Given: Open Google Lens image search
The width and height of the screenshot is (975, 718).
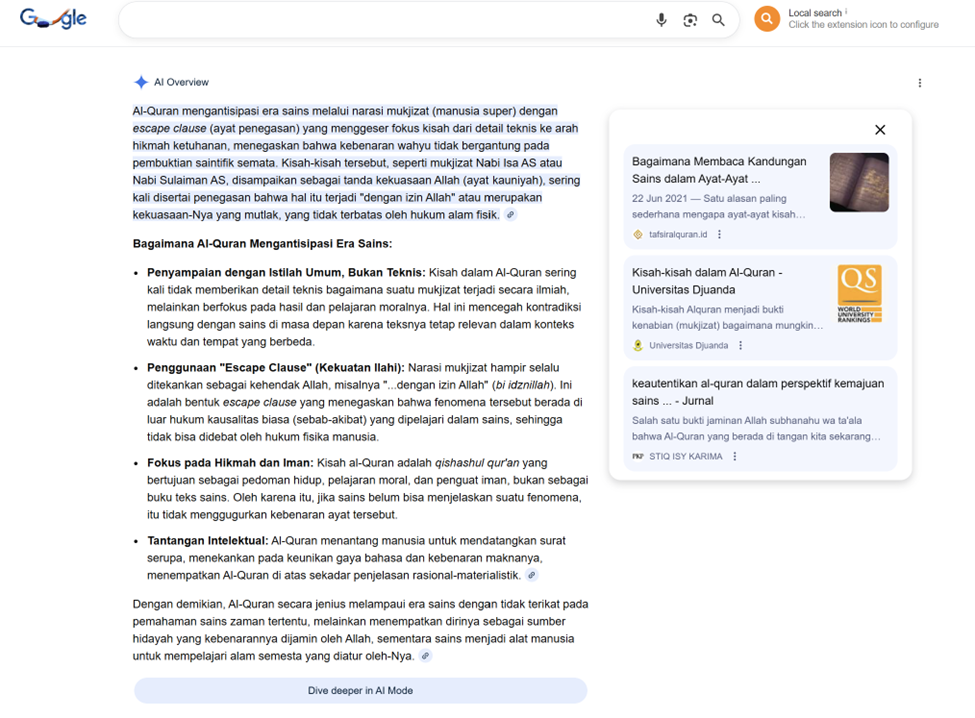Looking at the screenshot, I should (690, 20).
